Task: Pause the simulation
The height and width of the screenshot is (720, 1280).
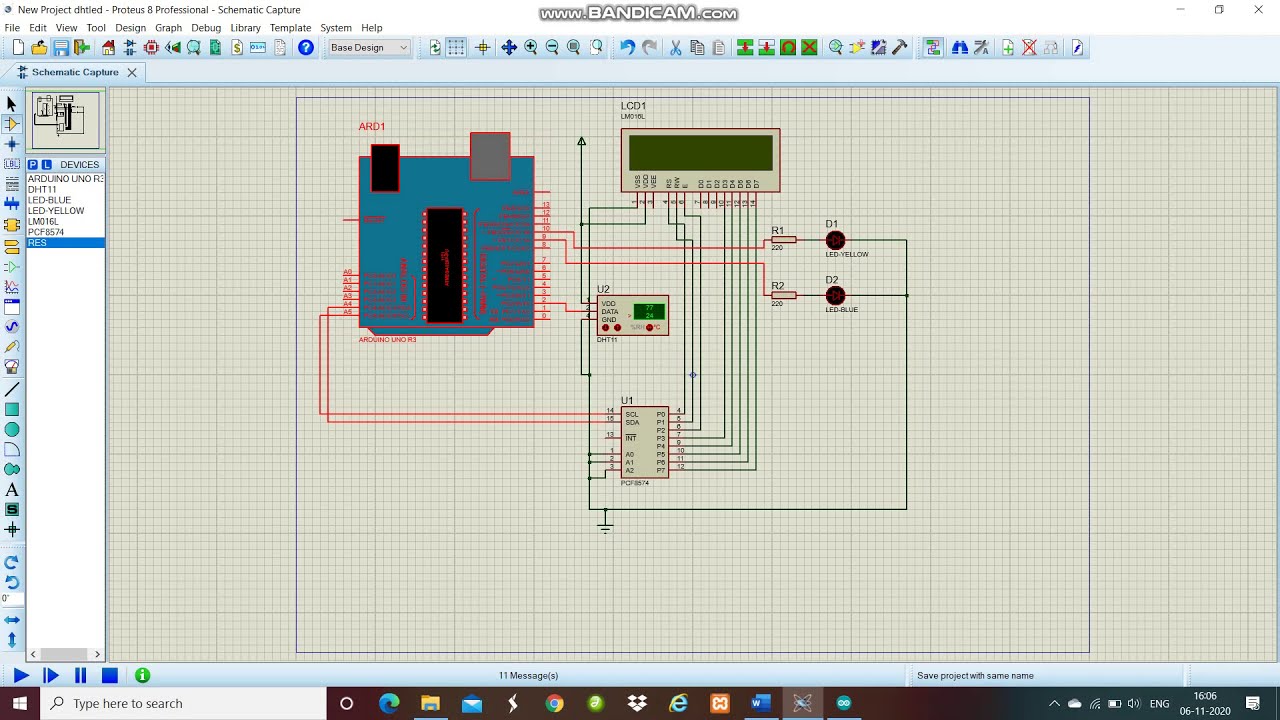Action: tap(80, 676)
